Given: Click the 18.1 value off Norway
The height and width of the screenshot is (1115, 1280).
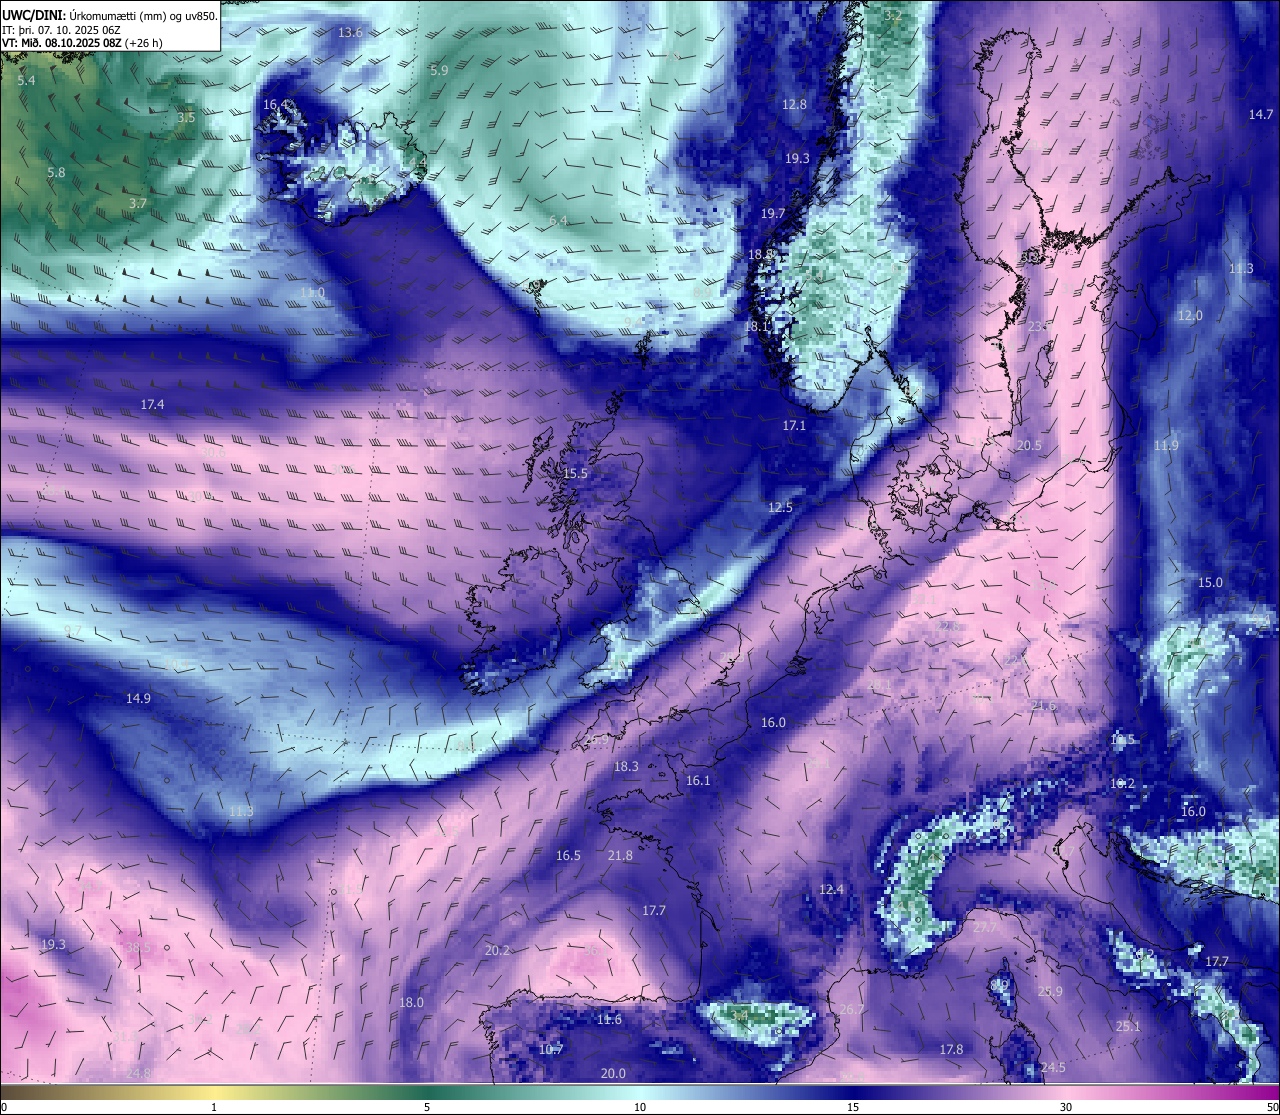Looking at the screenshot, I should point(757,327).
